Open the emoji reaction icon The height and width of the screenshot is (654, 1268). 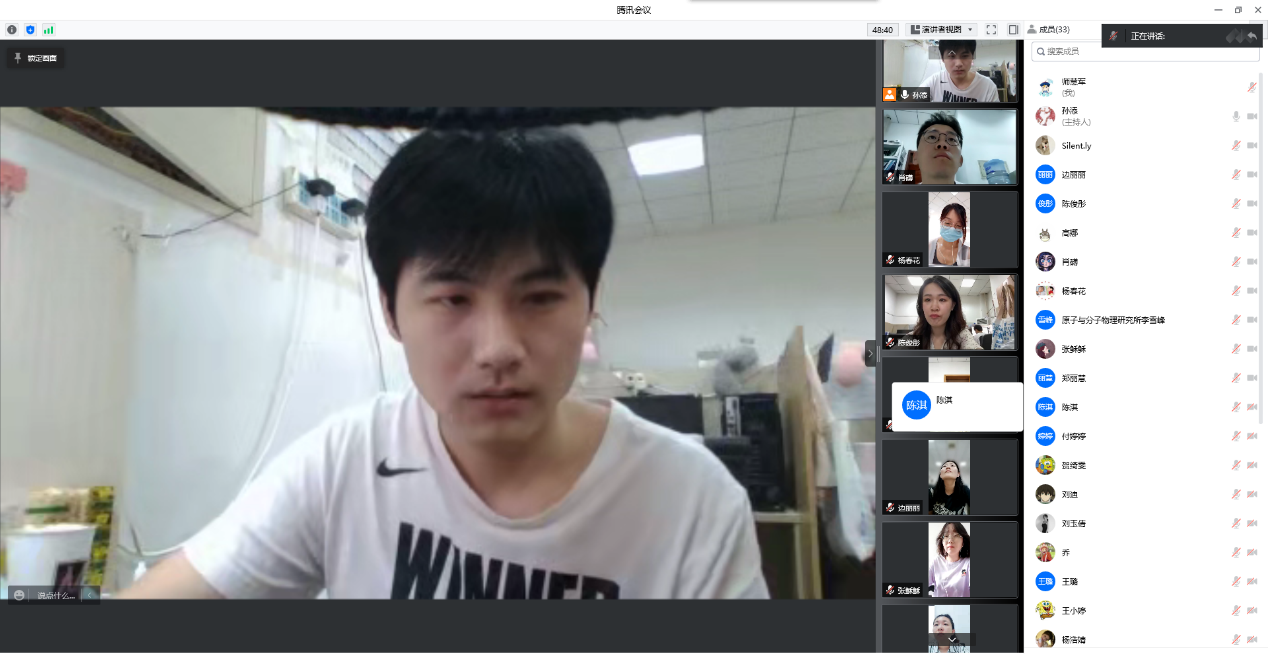[x=19, y=595]
